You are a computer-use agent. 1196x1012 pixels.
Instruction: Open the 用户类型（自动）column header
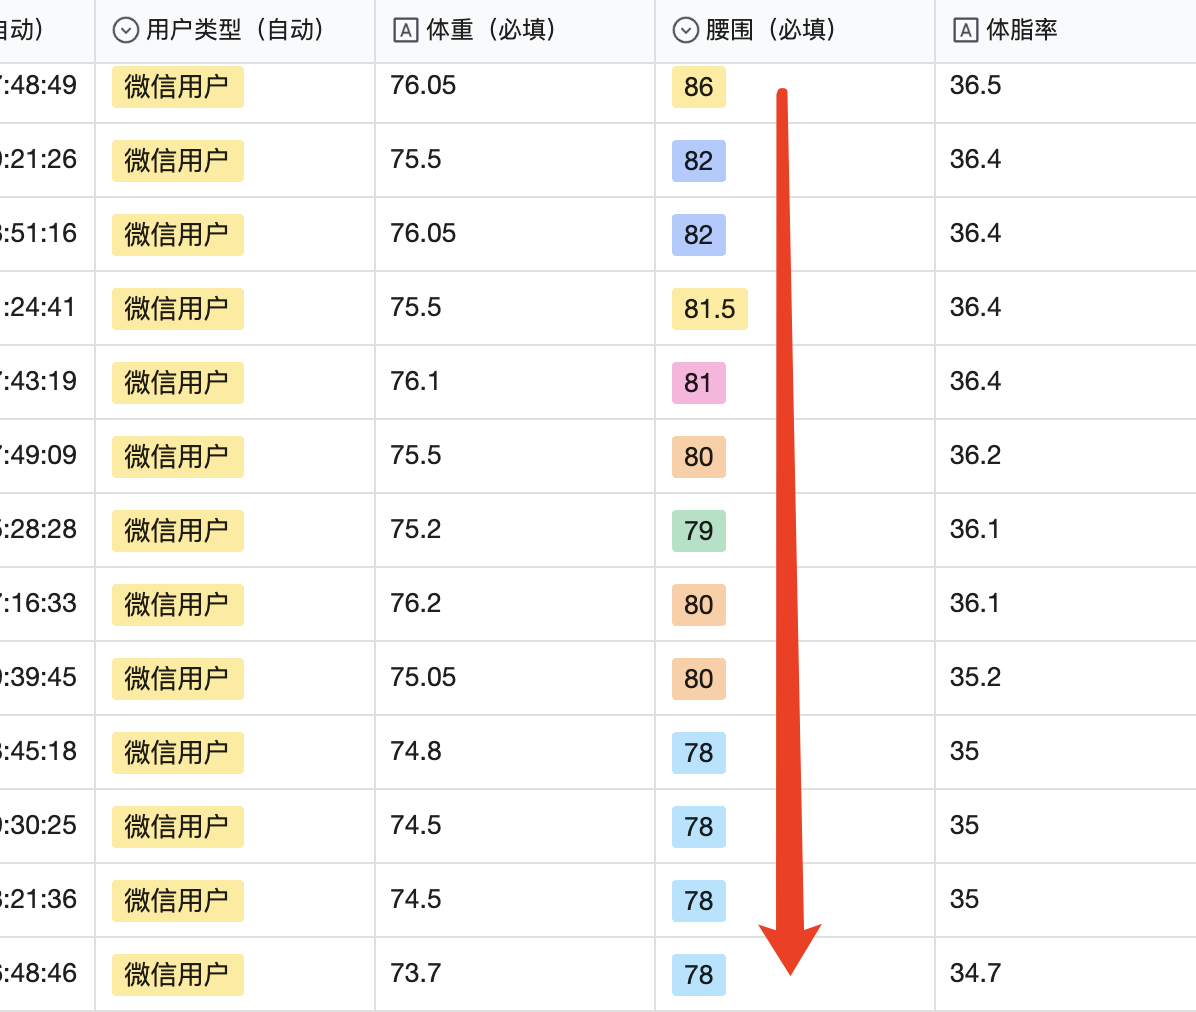coord(235,30)
